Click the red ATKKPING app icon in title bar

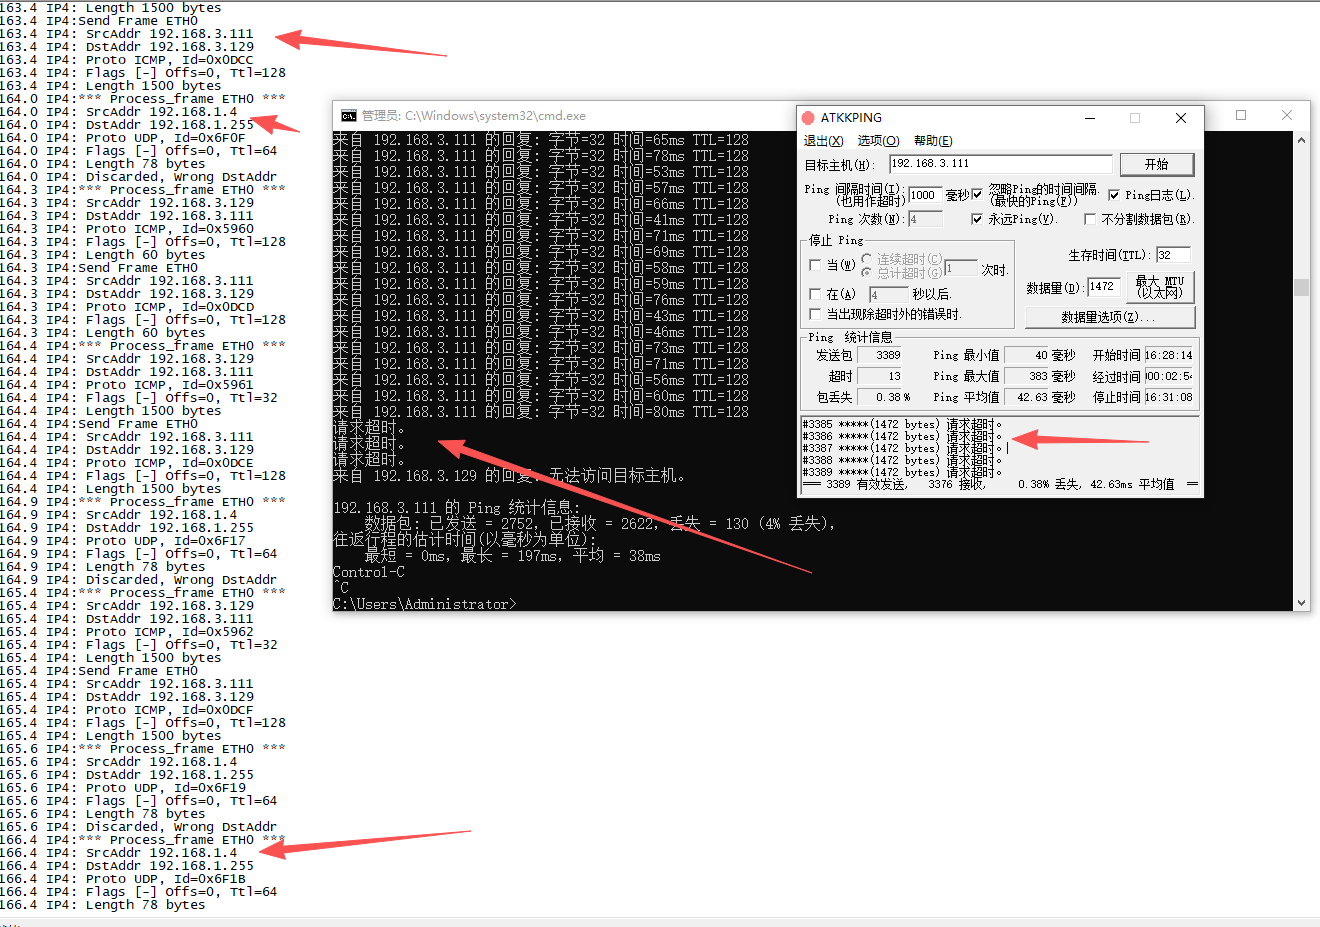[x=808, y=118]
